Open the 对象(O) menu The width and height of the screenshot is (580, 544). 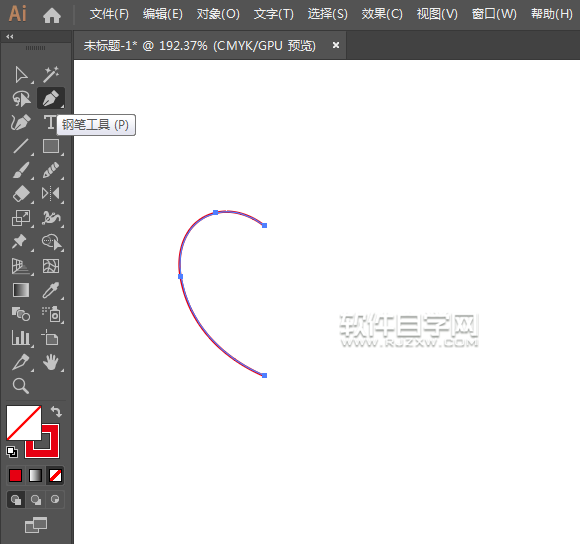pos(218,14)
